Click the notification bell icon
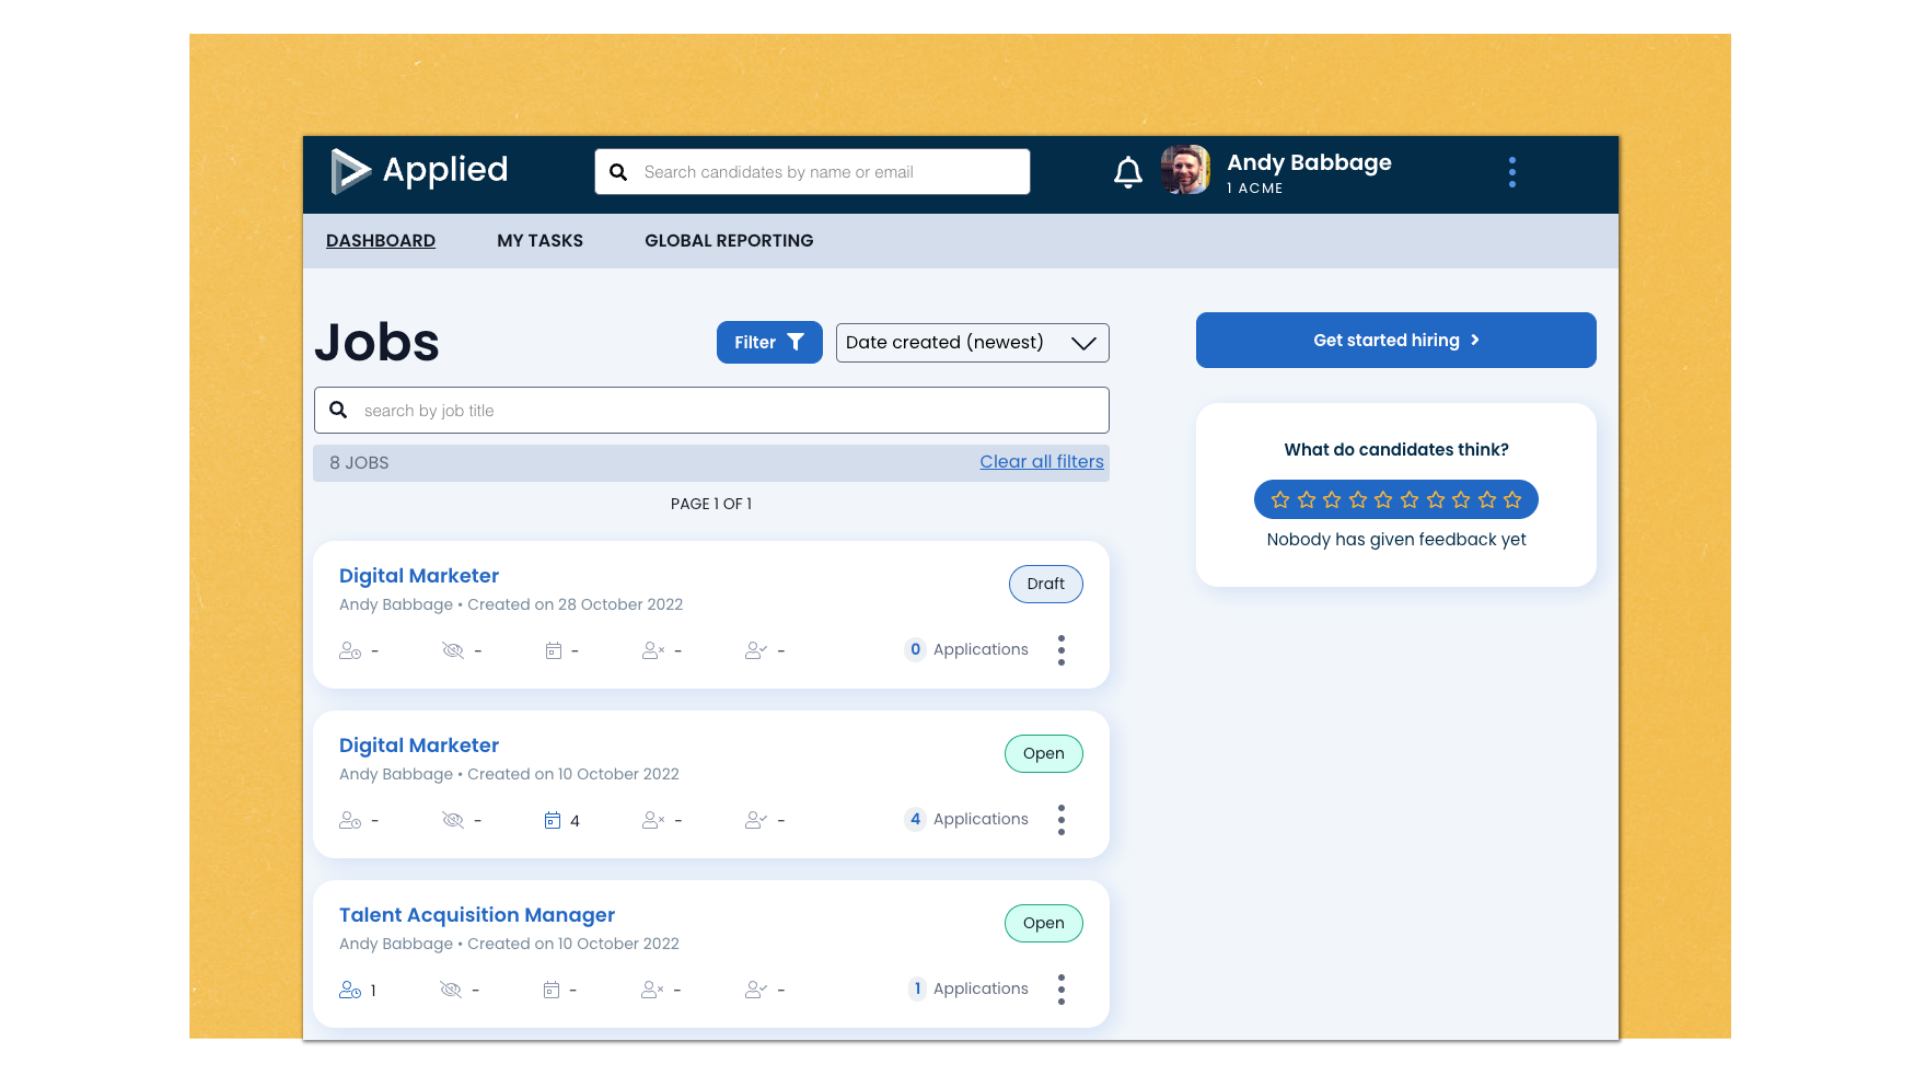 pos(1128,171)
